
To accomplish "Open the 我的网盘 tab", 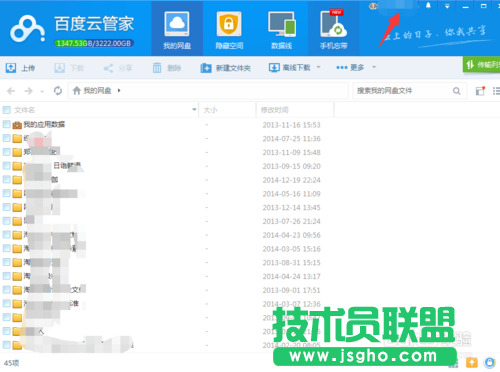I will [177, 29].
